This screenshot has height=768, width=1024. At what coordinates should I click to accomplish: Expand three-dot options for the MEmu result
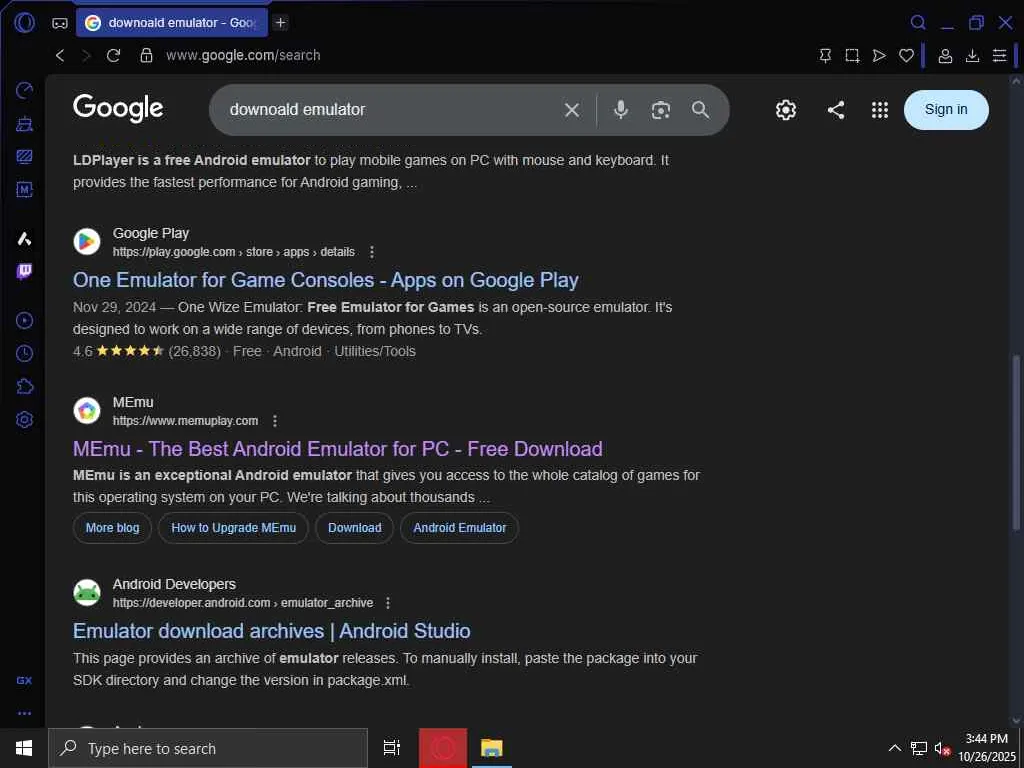[275, 421]
